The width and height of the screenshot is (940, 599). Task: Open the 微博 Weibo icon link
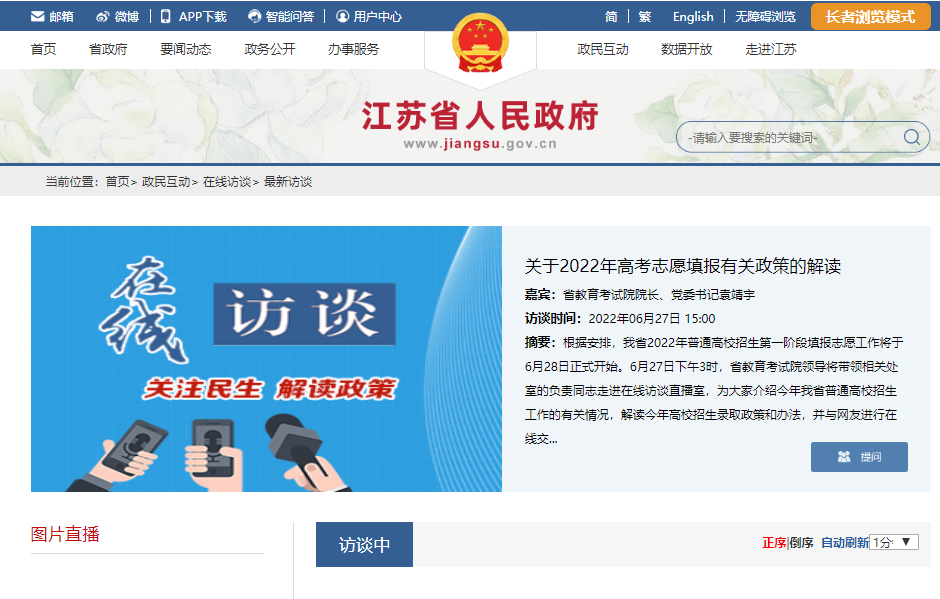coord(103,17)
